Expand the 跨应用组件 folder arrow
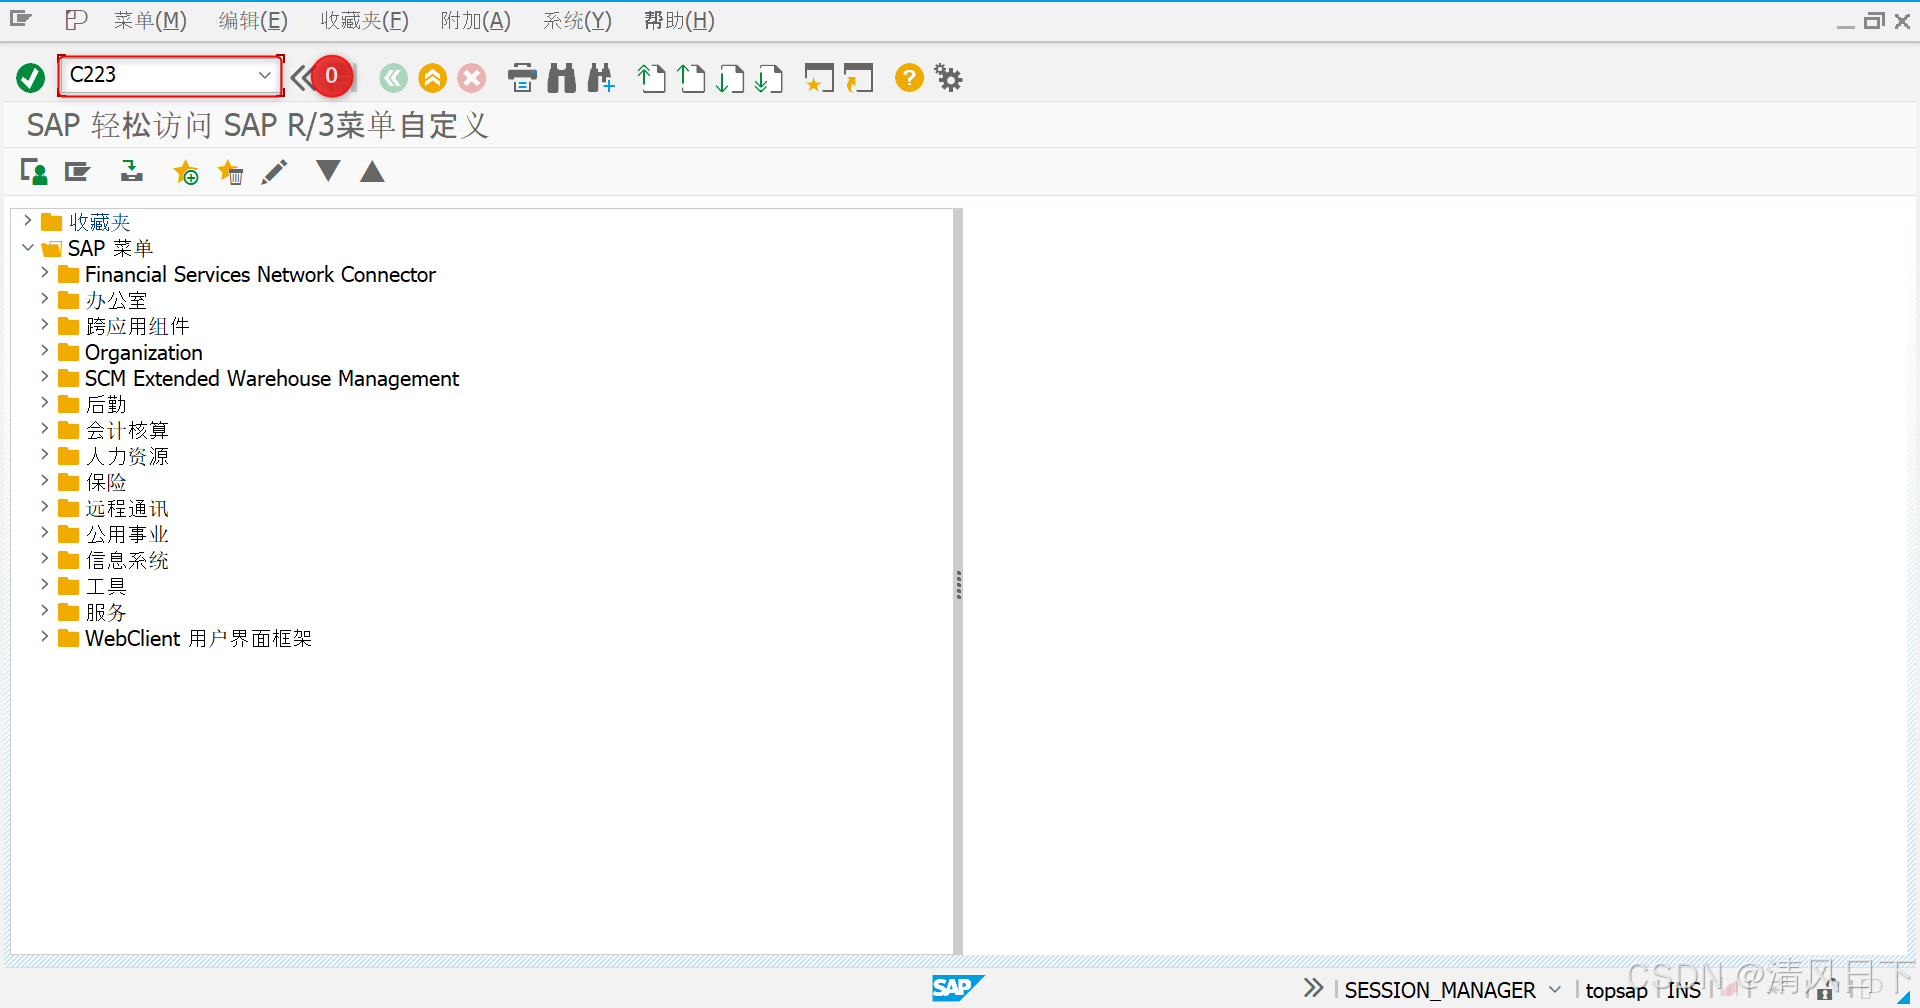 45,325
